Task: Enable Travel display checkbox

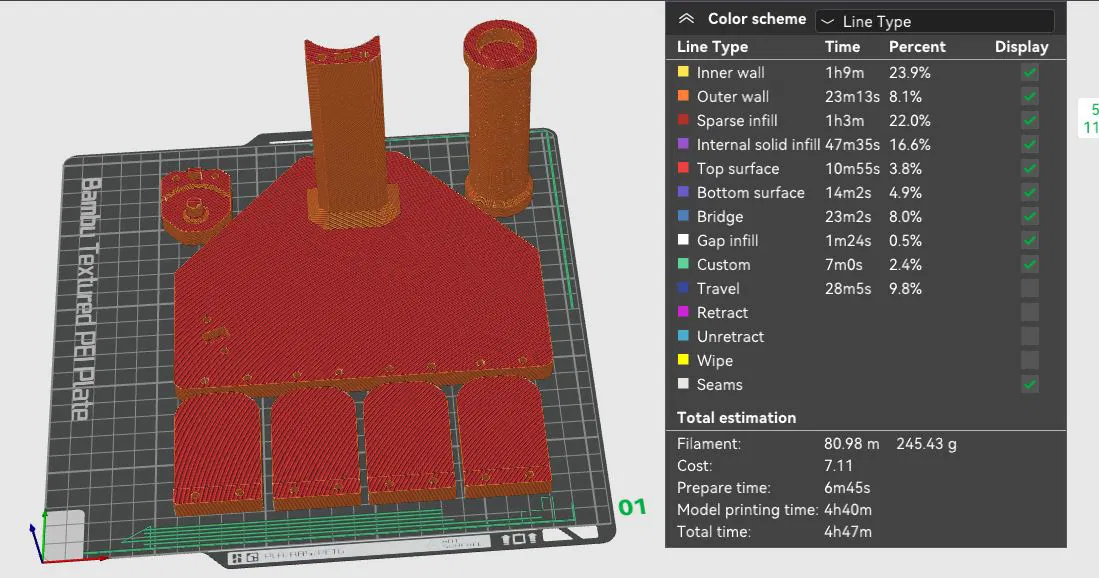Action: pos(1030,288)
